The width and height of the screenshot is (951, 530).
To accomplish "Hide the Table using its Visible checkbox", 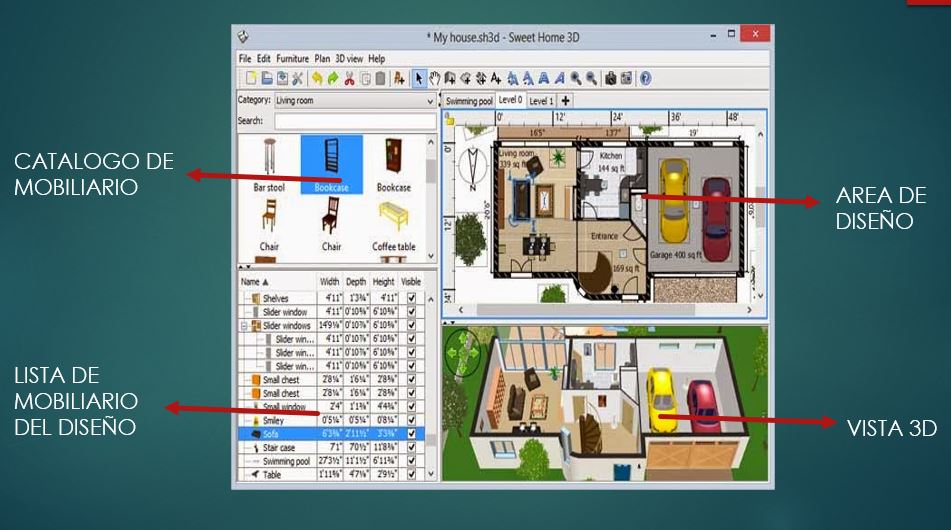I will (x=412, y=475).
